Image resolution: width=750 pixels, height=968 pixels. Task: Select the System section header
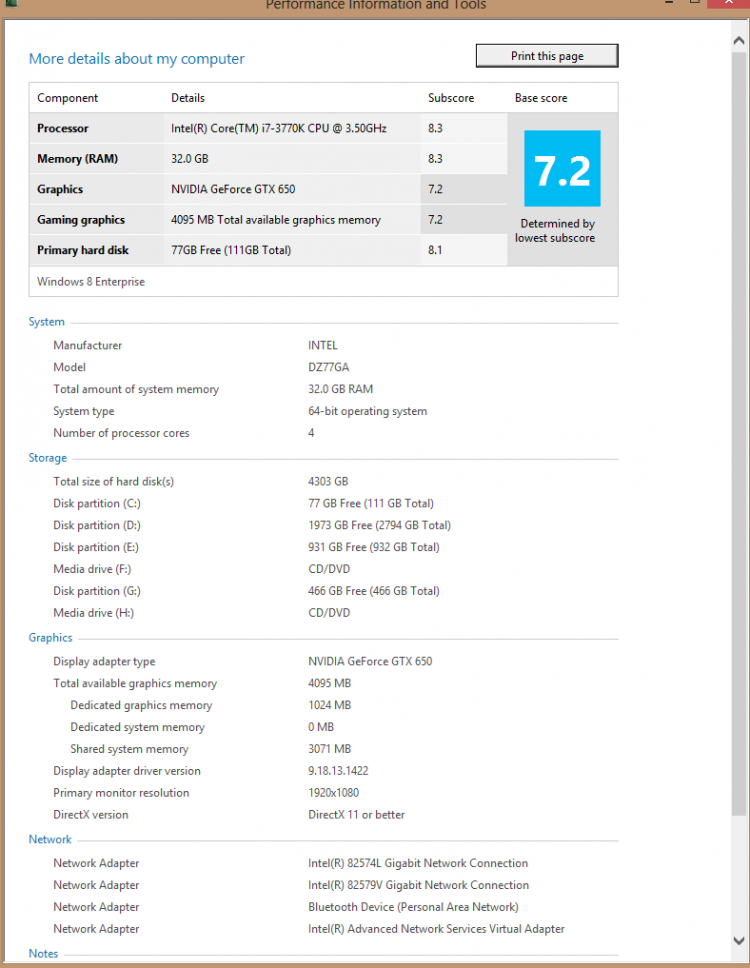[x=47, y=322]
